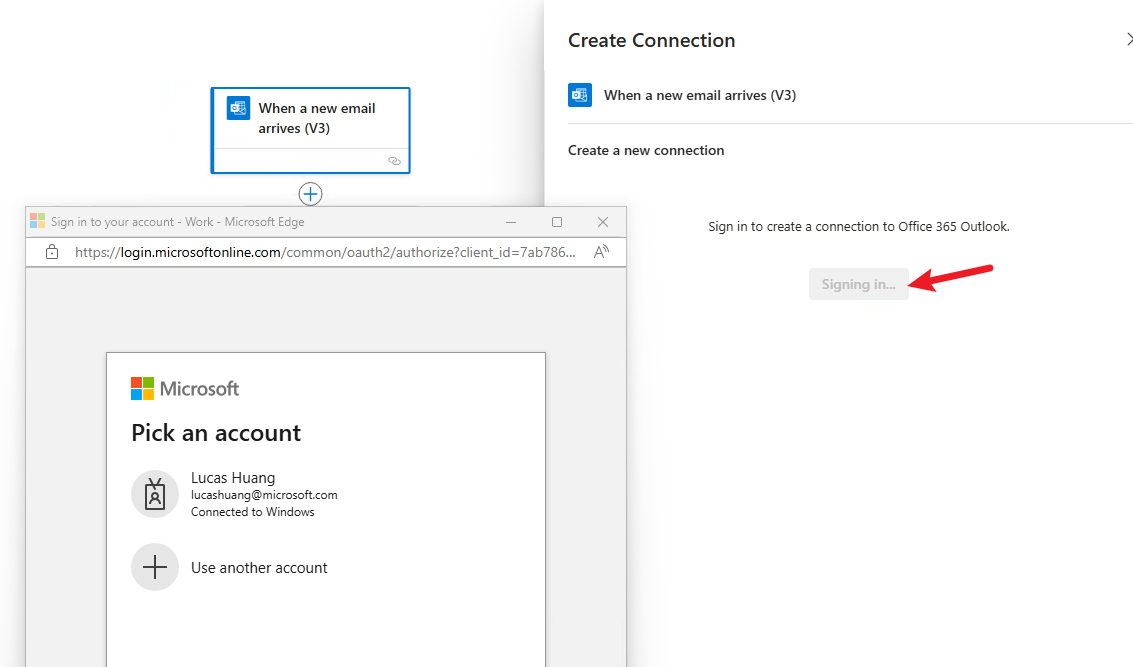Click the connection link icon on trigger card
The image size is (1133, 667).
(395, 160)
